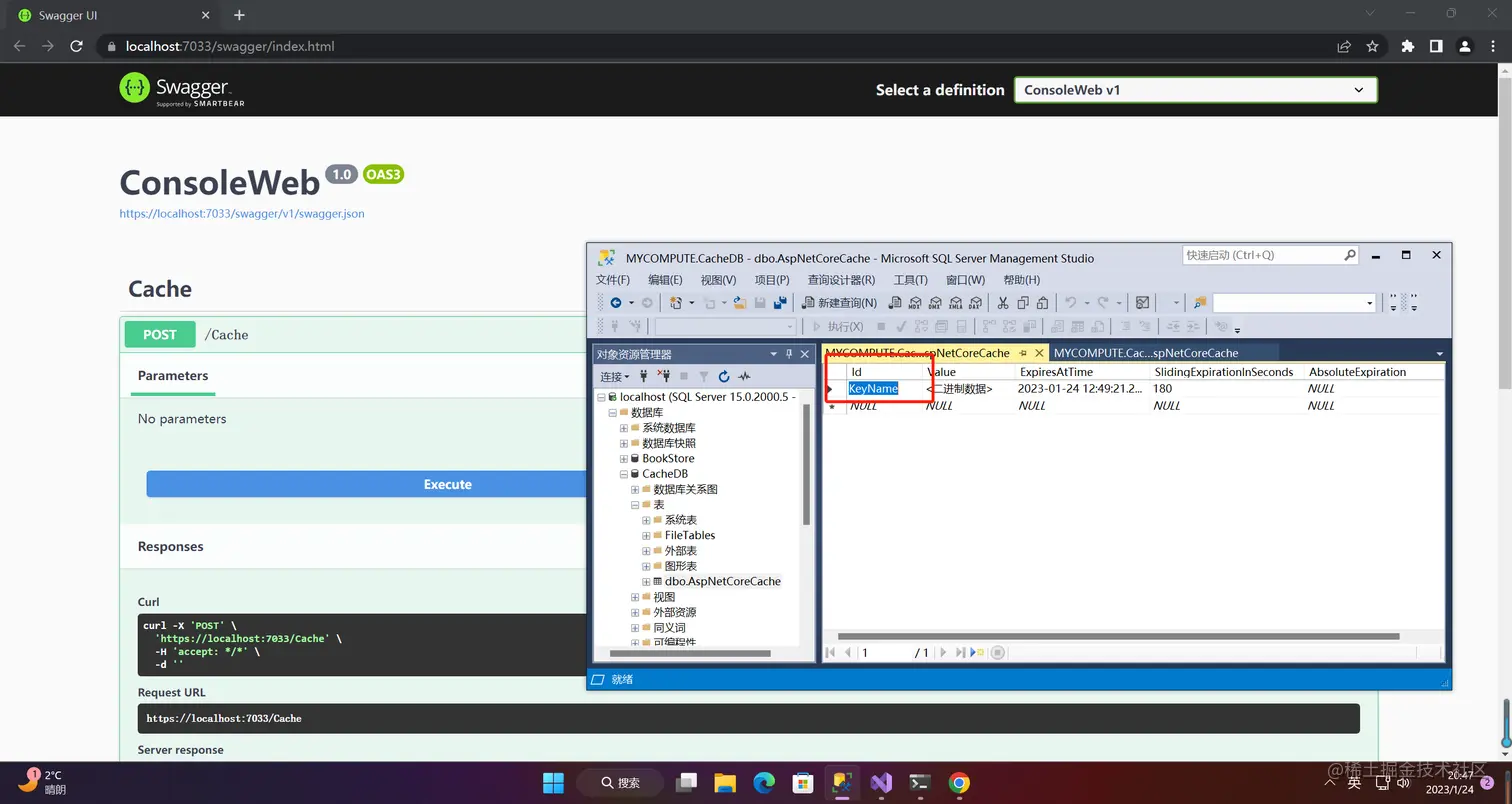
Task: Bookmark this page with the star icon
Action: point(1373,46)
